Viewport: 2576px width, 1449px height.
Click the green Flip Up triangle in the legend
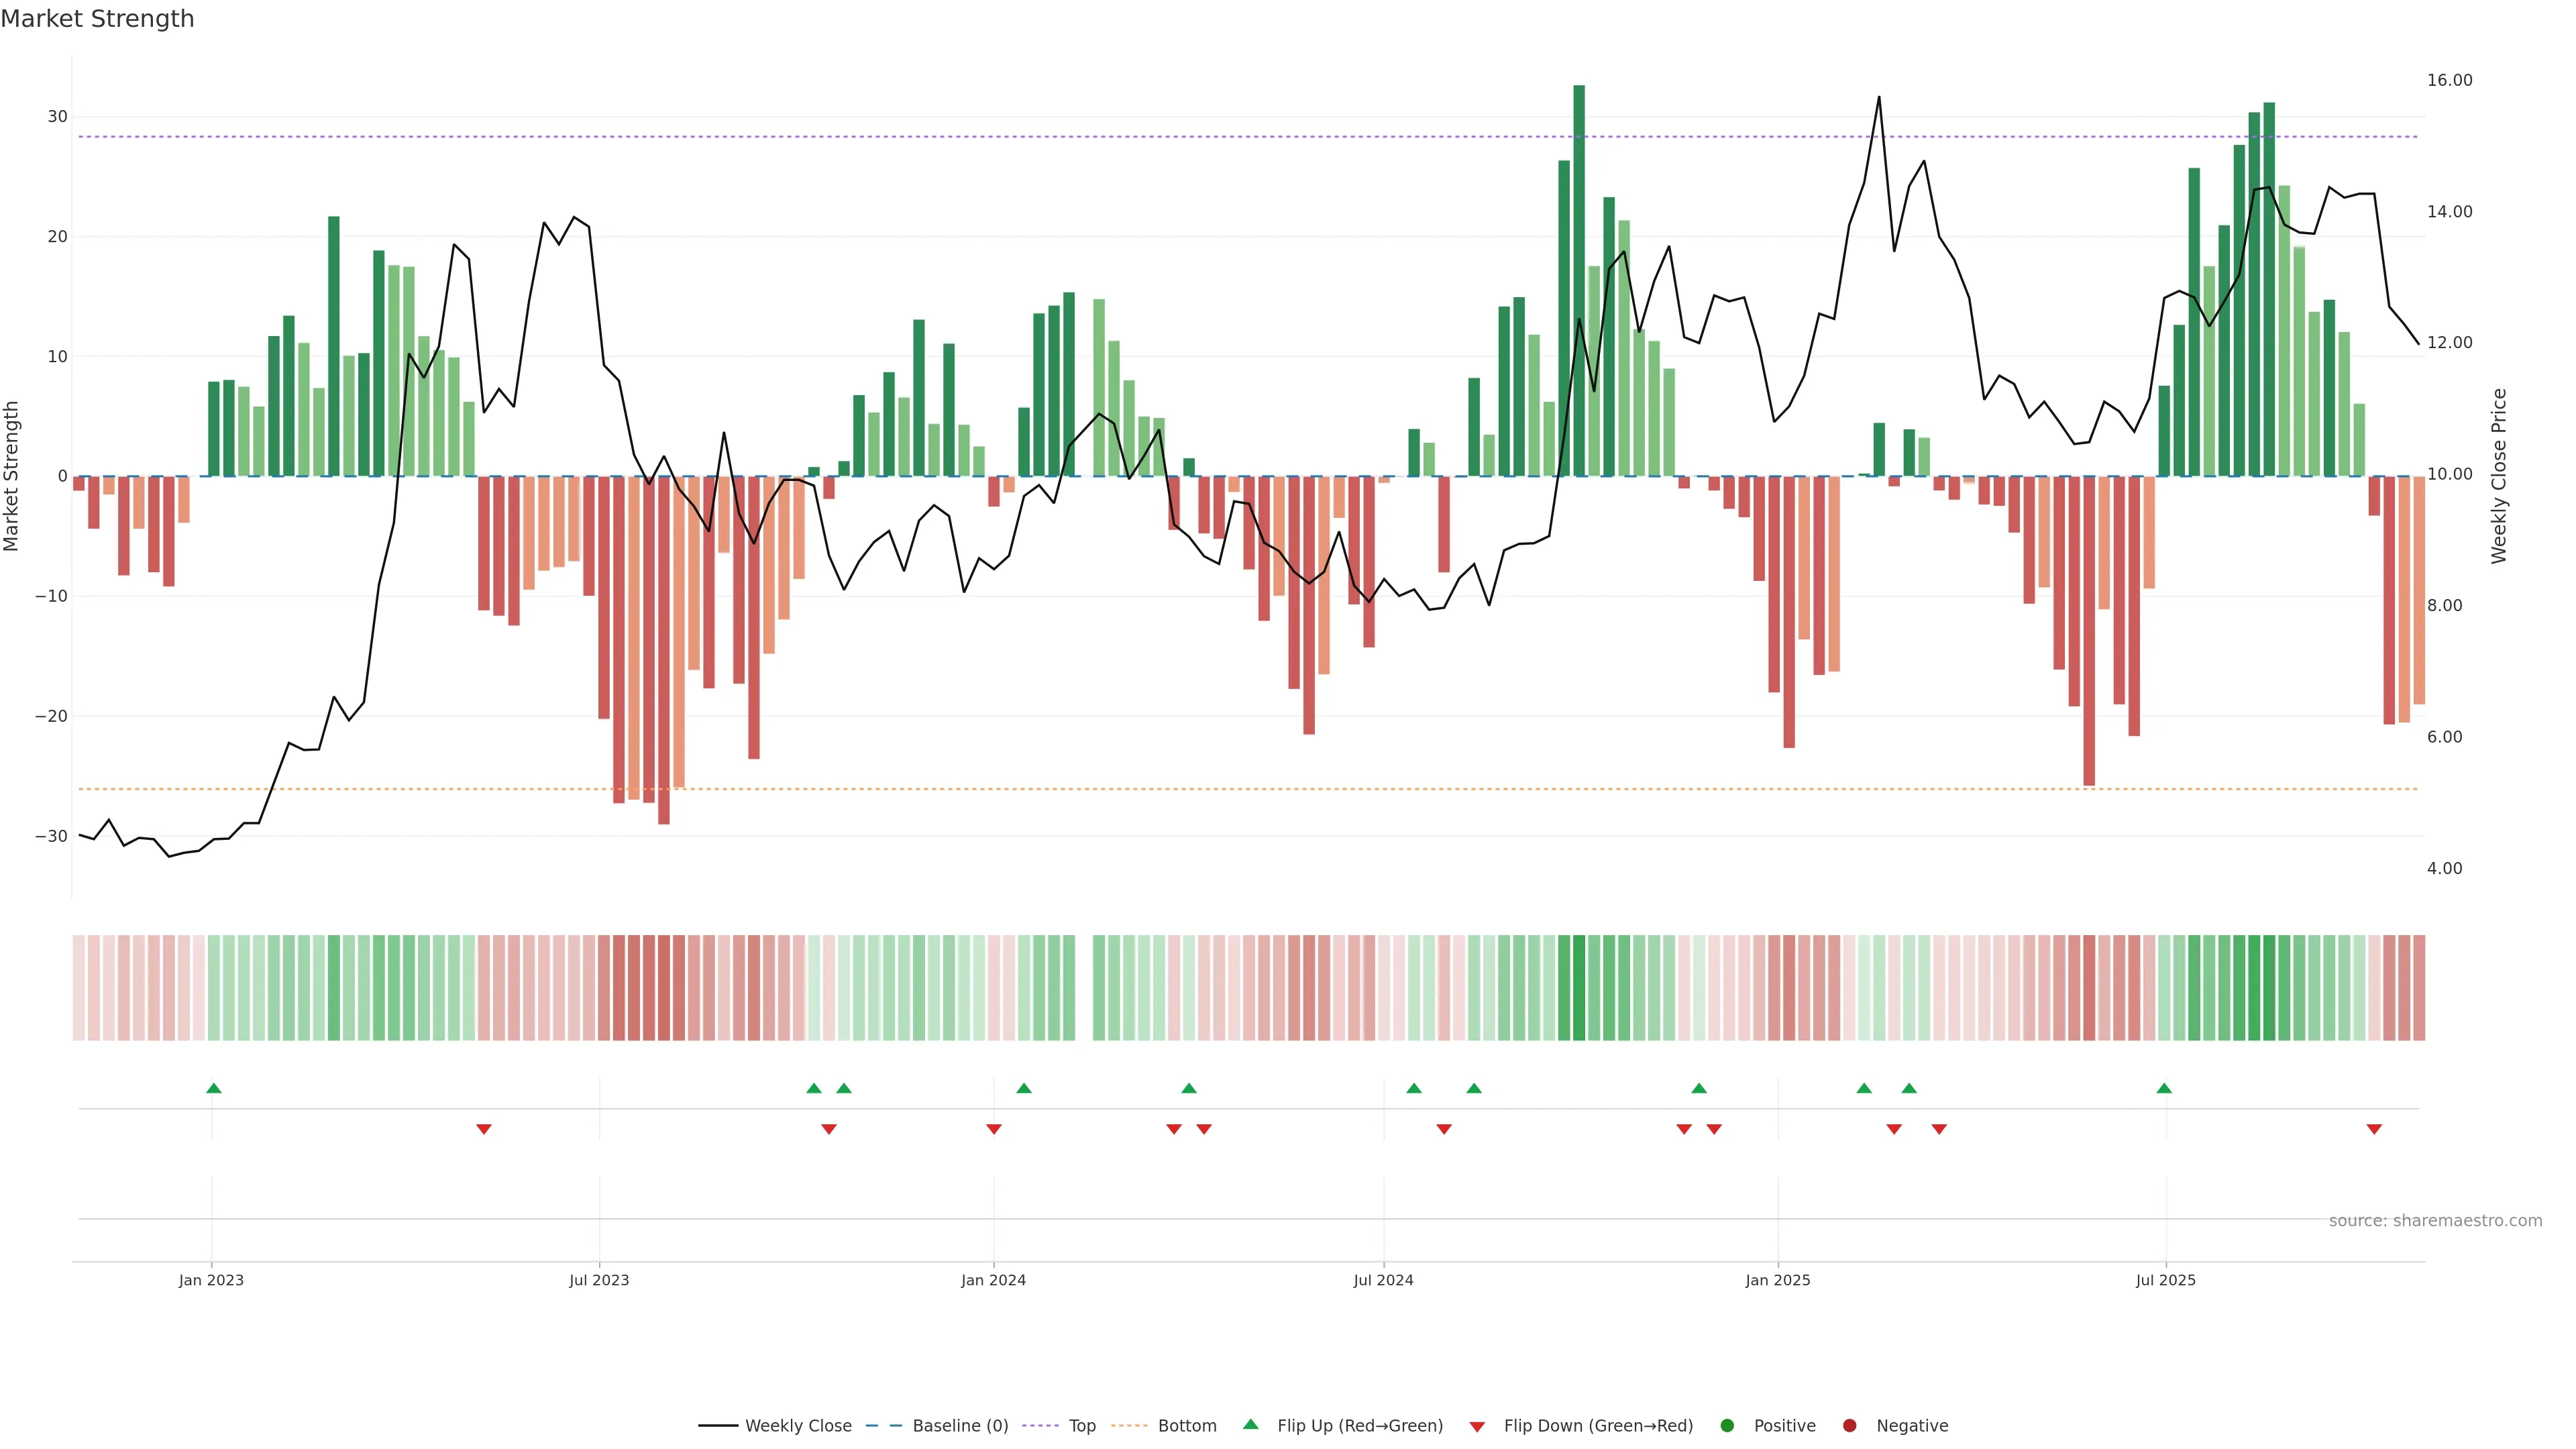(1250, 1424)
